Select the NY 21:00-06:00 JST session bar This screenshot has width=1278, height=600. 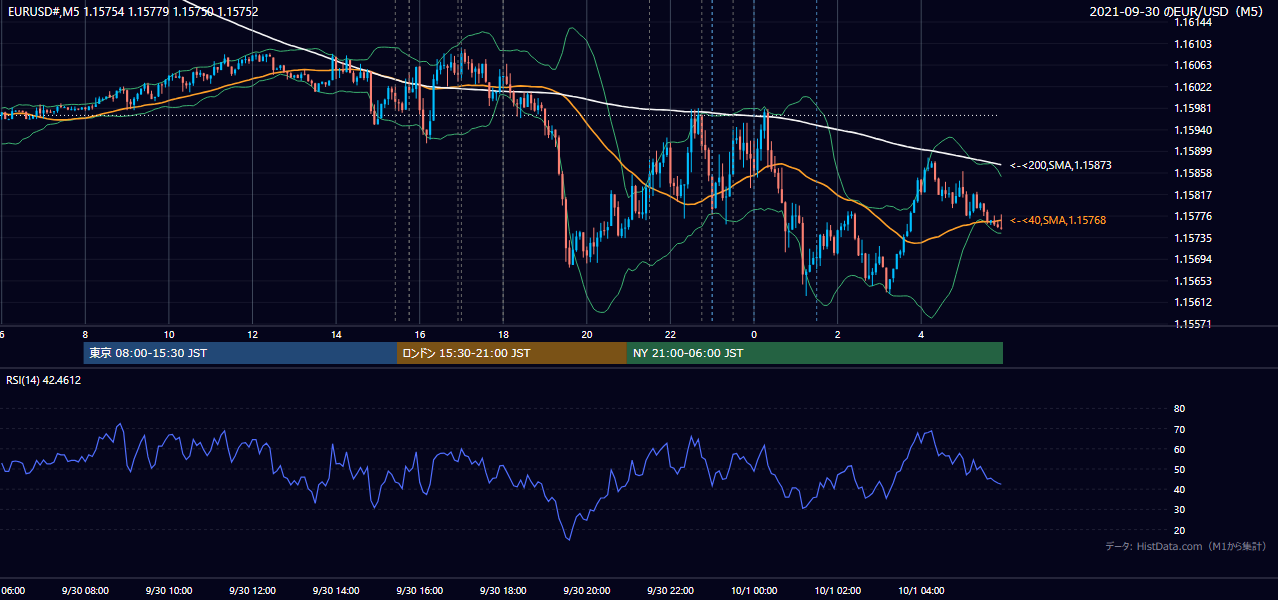(815, 353)
